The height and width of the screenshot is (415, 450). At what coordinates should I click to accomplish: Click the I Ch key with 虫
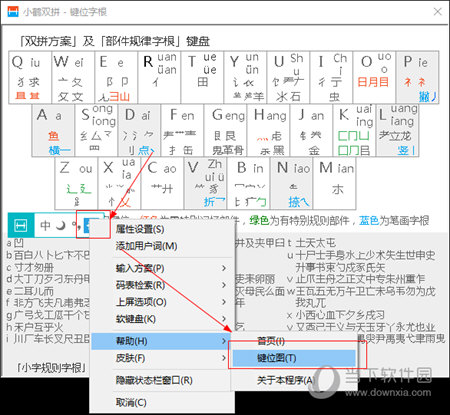point(331,77)
